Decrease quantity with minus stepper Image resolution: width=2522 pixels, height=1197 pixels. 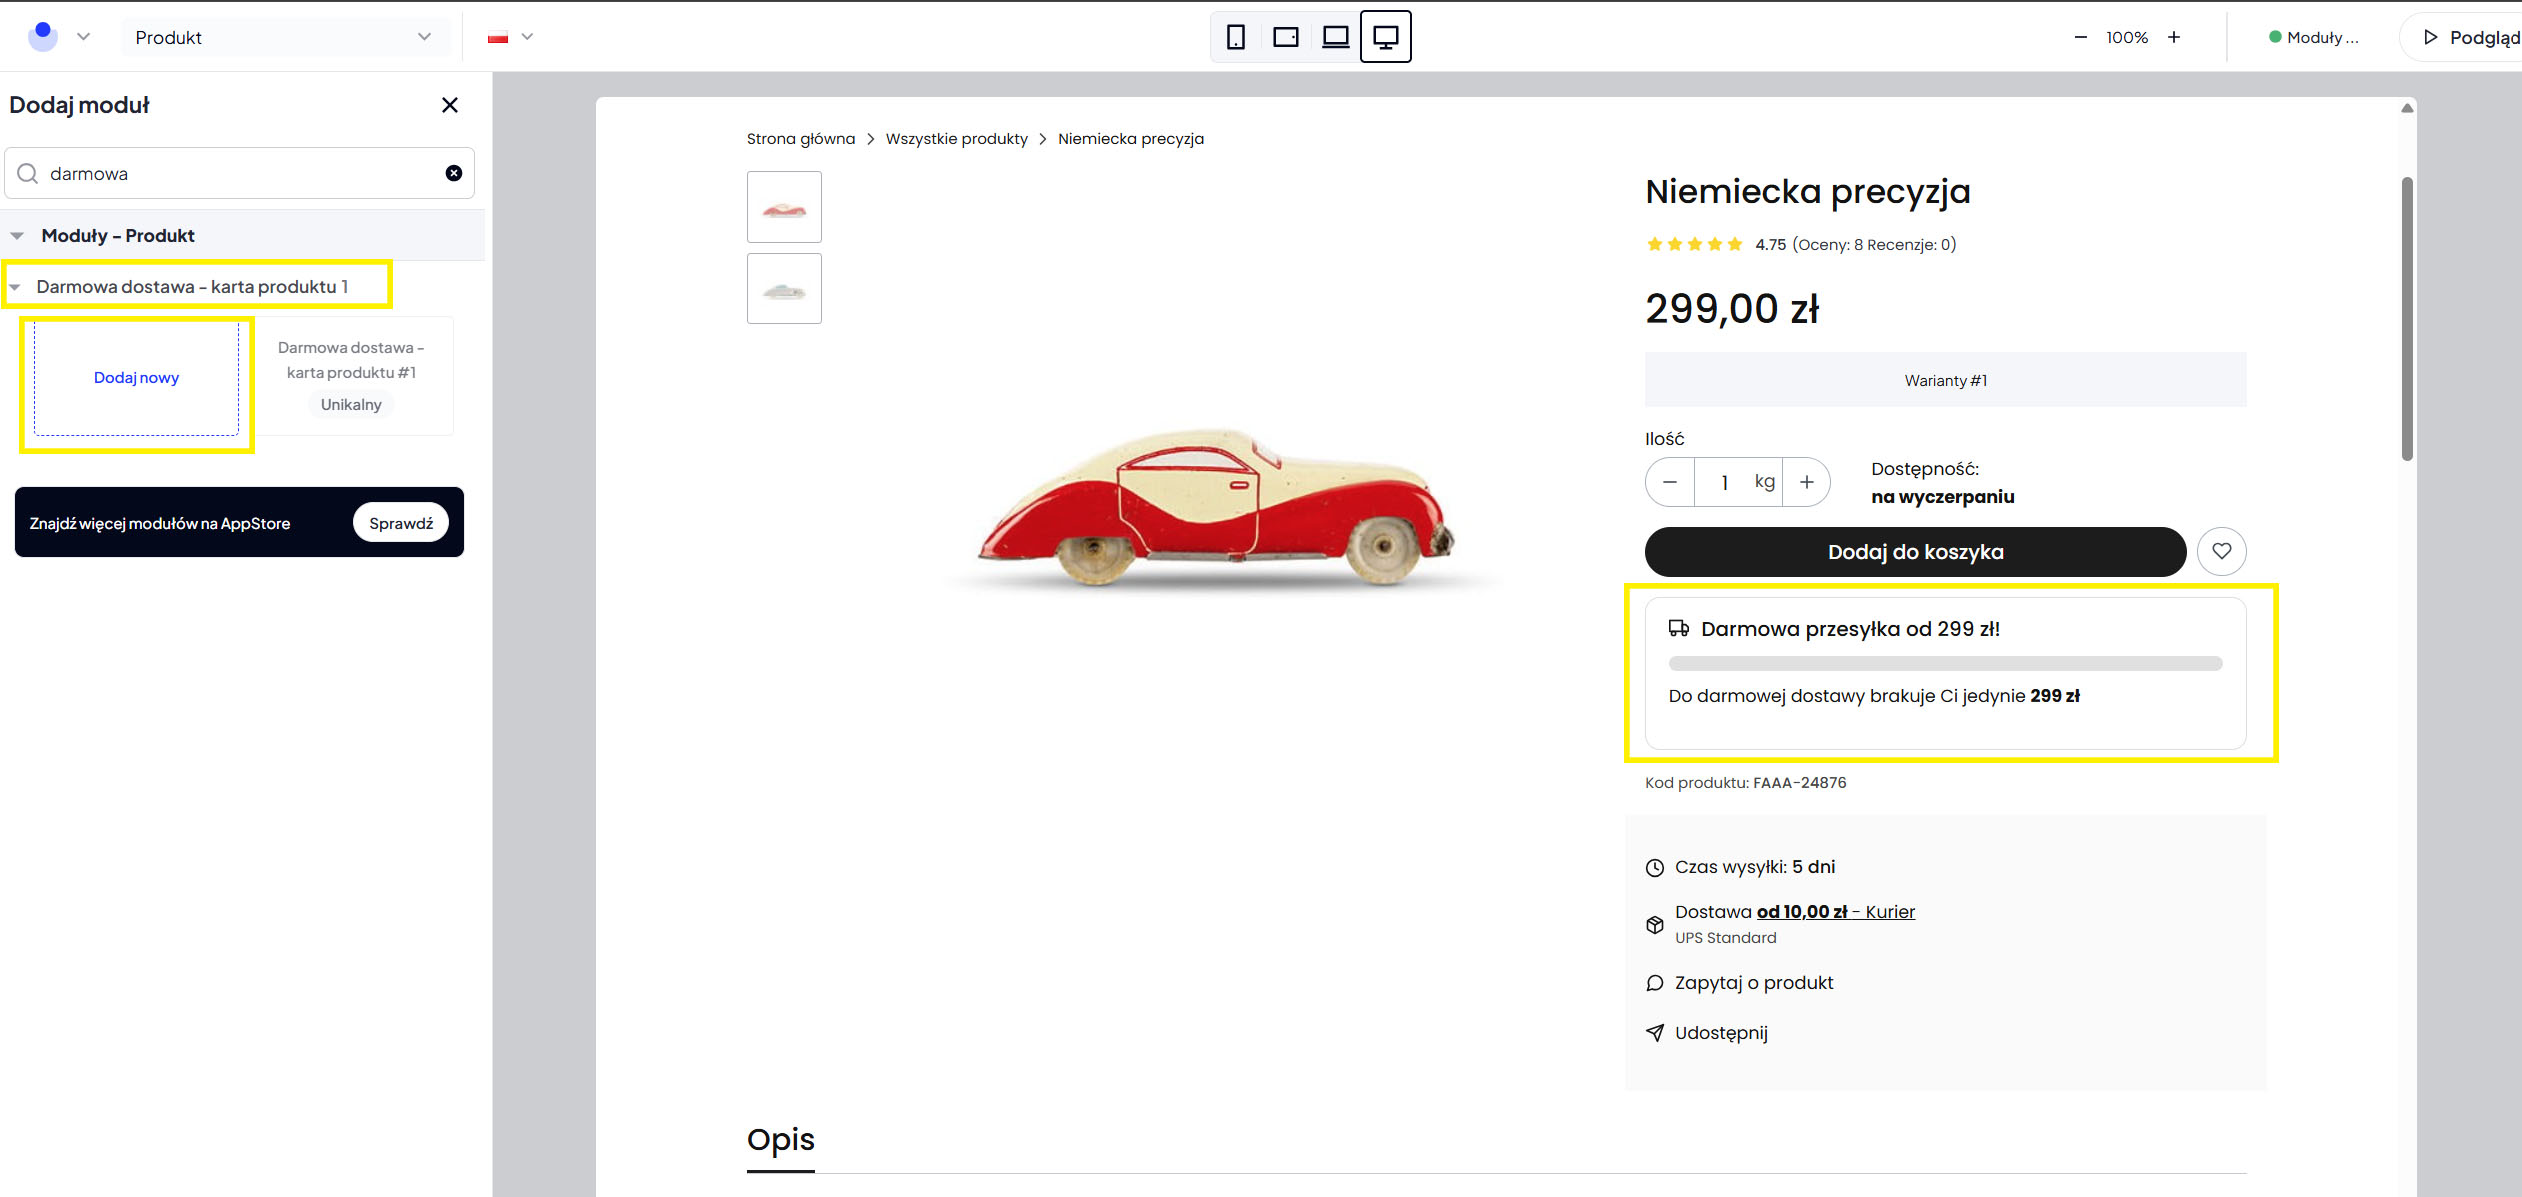tap(1670, 482)
